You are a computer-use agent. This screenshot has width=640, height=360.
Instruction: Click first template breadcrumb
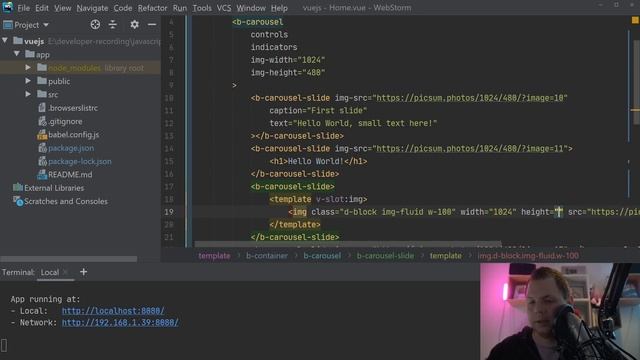tap(214, 256)
